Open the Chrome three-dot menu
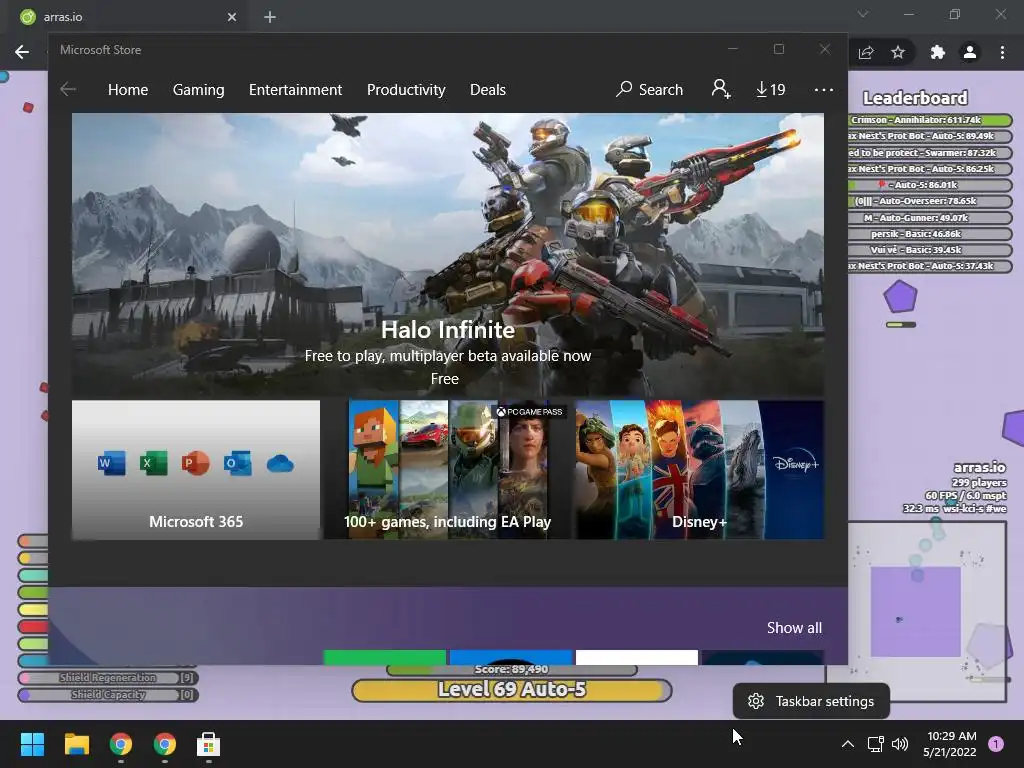Image resolution: width=1024 pixels, height=768 pixels. pyautogui.click(x=1002, y=52)
